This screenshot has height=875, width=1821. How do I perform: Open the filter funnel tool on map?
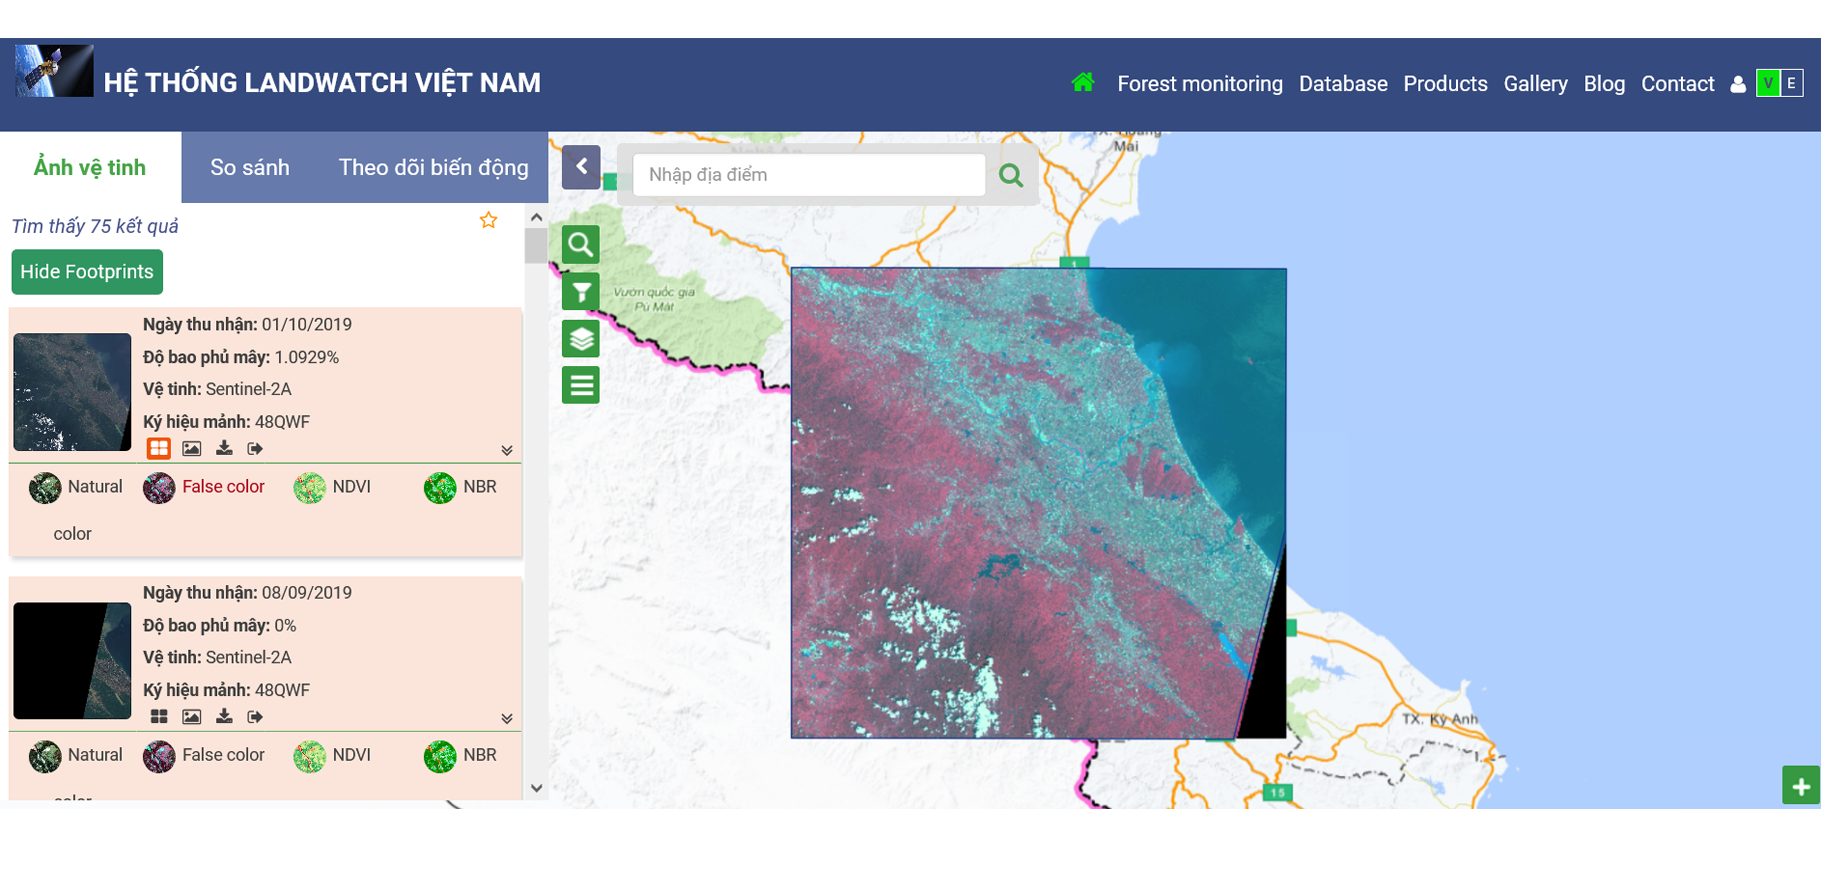580,292
